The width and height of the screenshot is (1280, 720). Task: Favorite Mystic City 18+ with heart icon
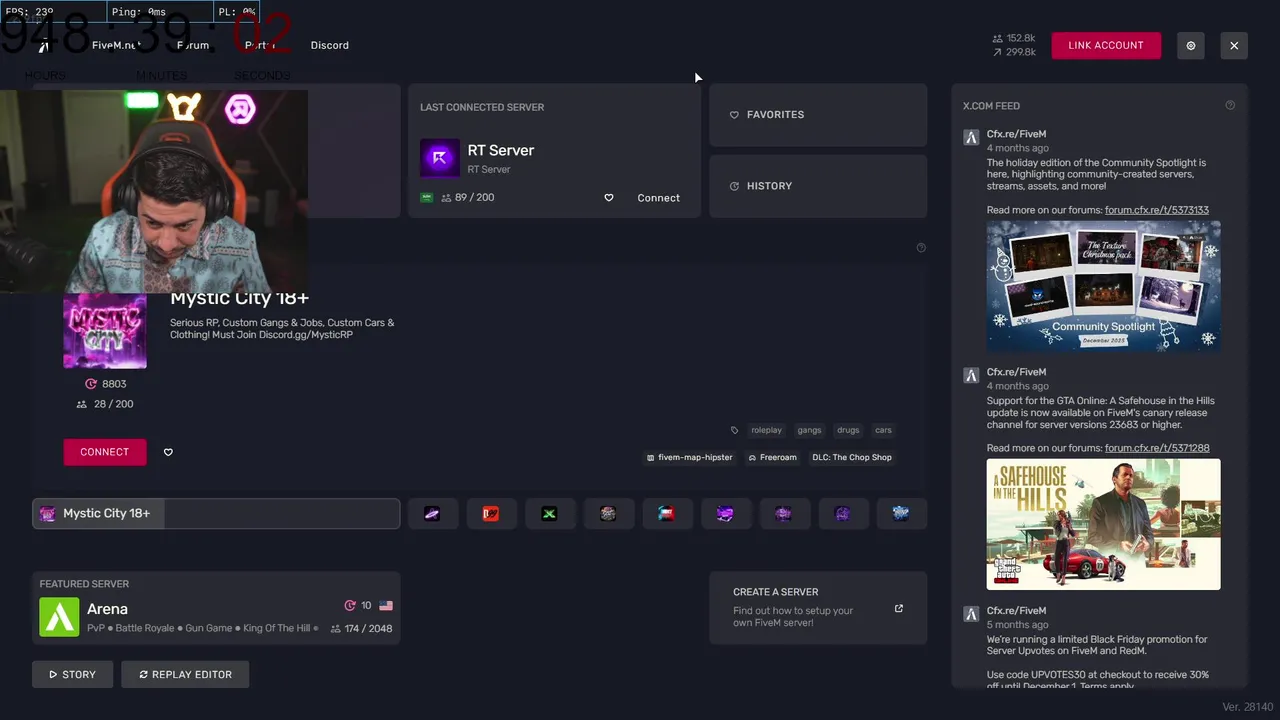[168, 452]
